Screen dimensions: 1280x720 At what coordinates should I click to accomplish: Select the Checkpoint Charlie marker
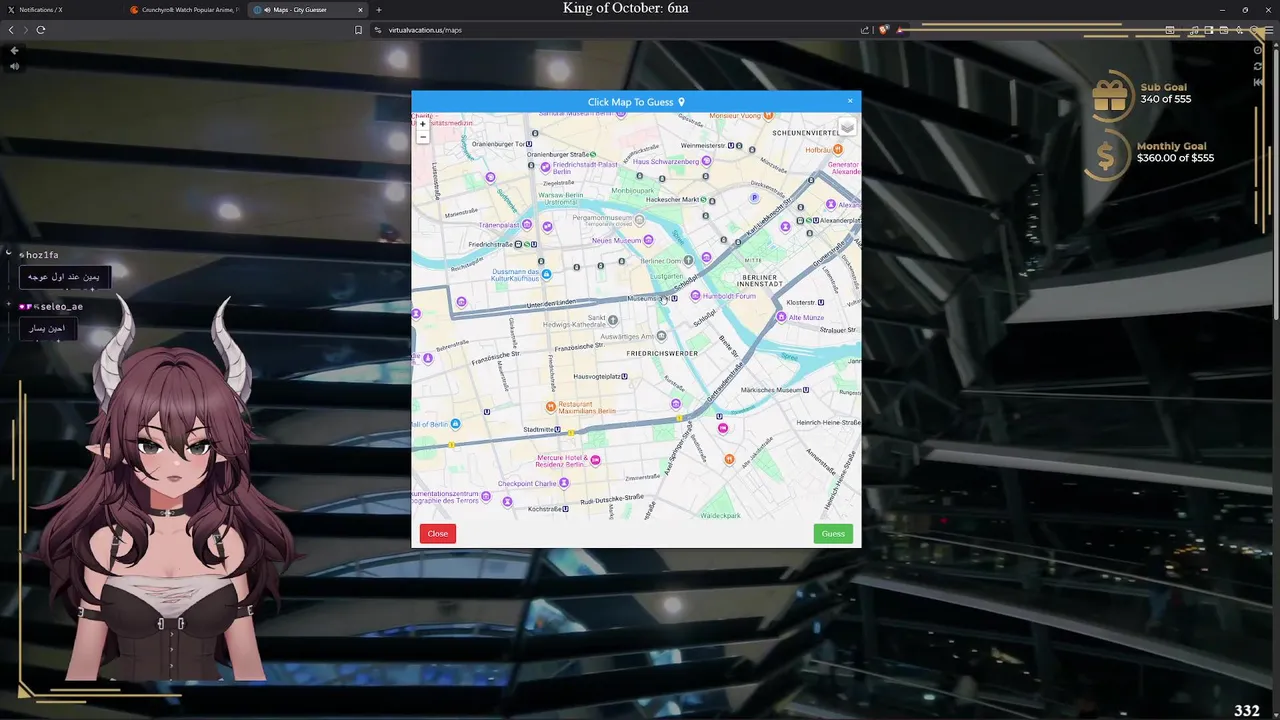coord(564,483)
